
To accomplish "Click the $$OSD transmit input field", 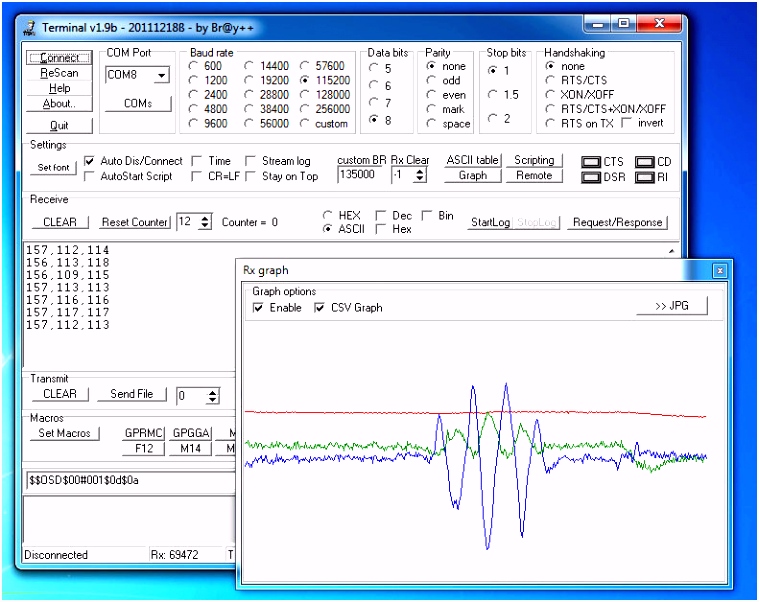I will pos(131,481).
